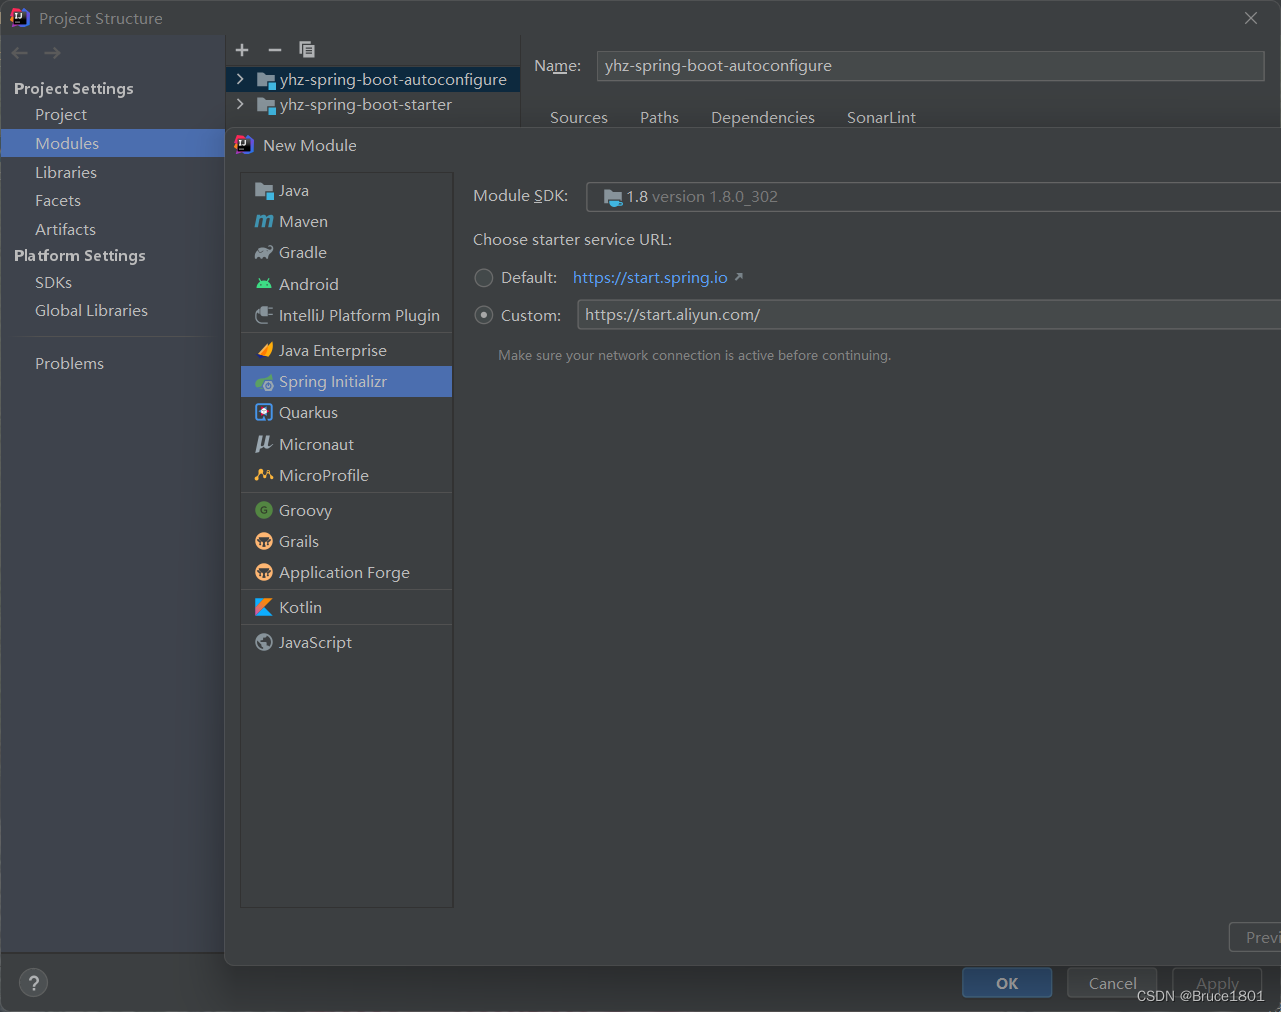Viewport: 1281px width, 1012px height.
Task: Select the Custom starter URL radio button
Action: pyautogui.click(x=484, y=315)
